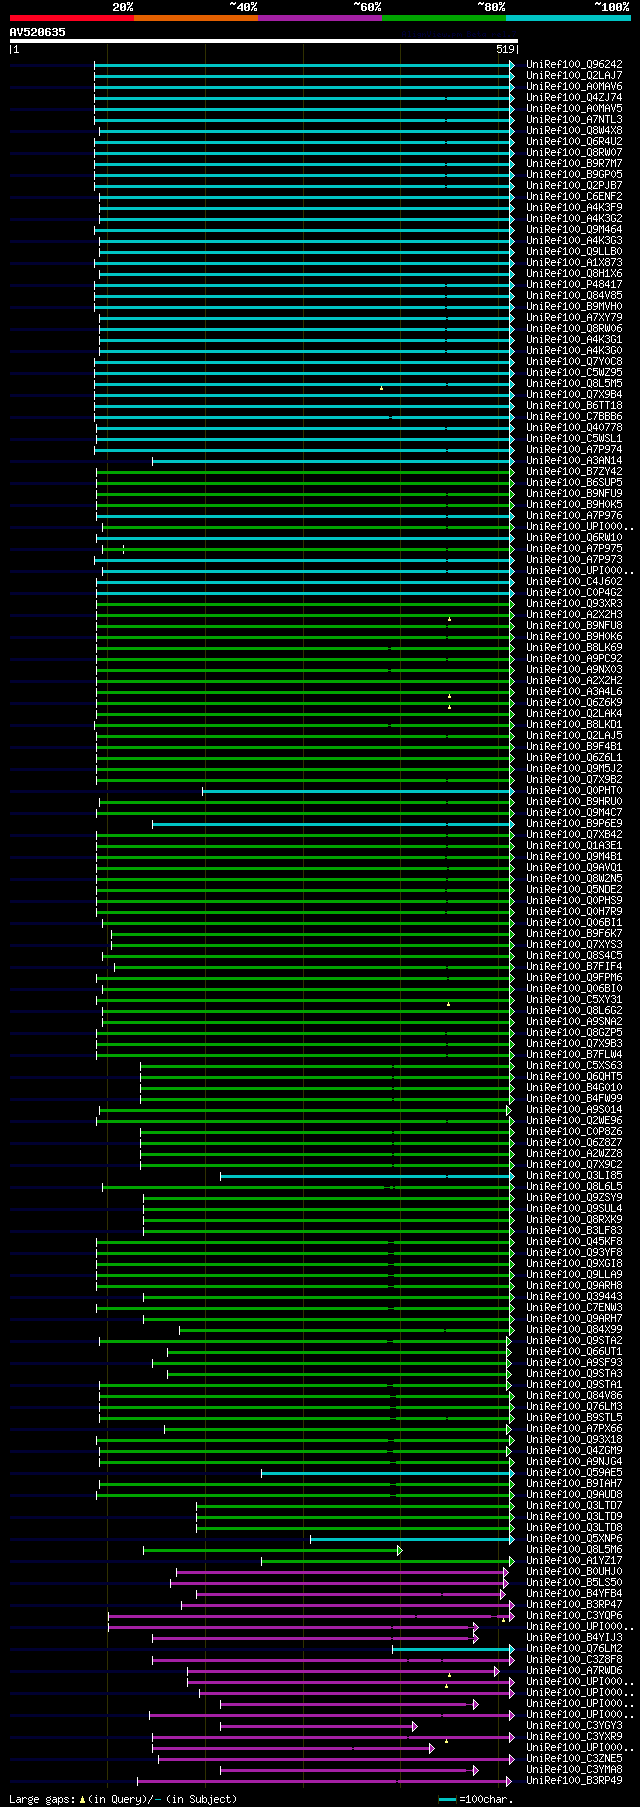
Task: Click label UniRef100_C6ENF2
Action: click(x=574, y=197)
